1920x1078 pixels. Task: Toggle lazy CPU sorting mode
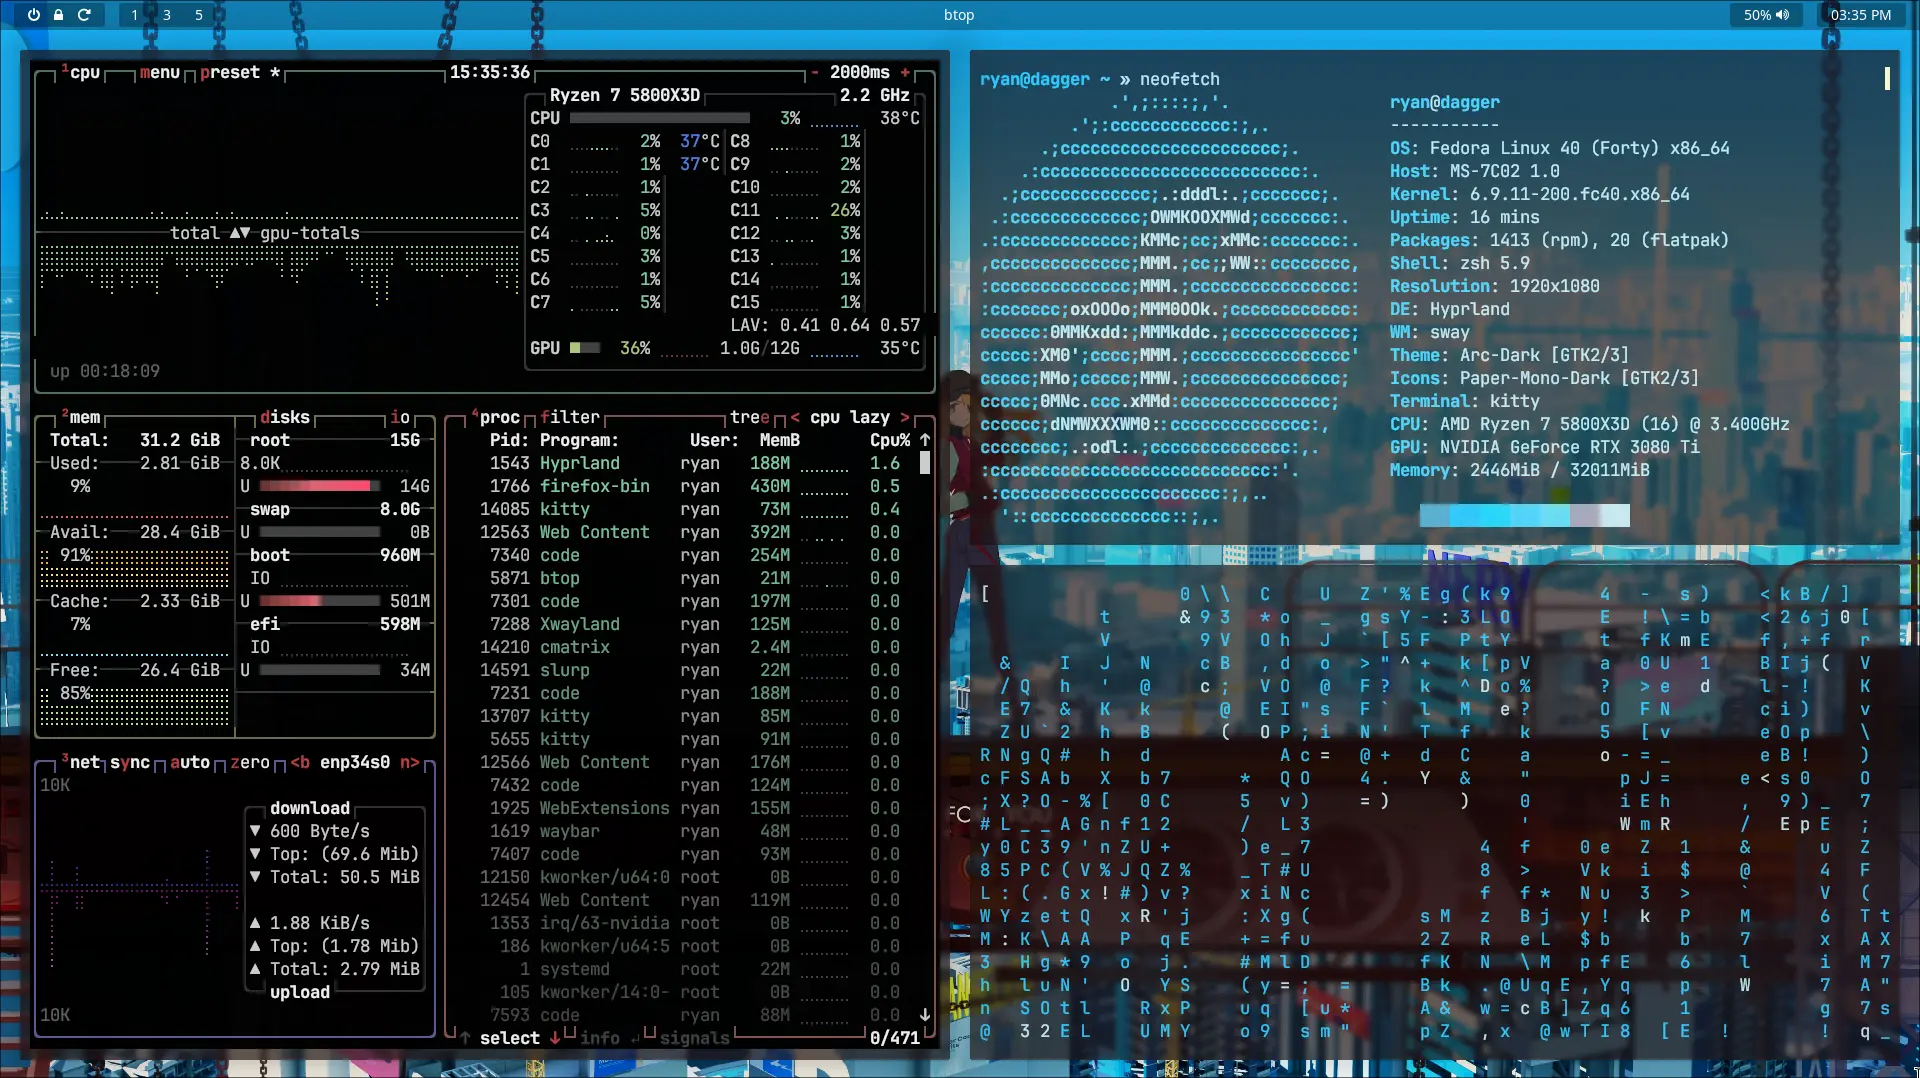[870, 418]
